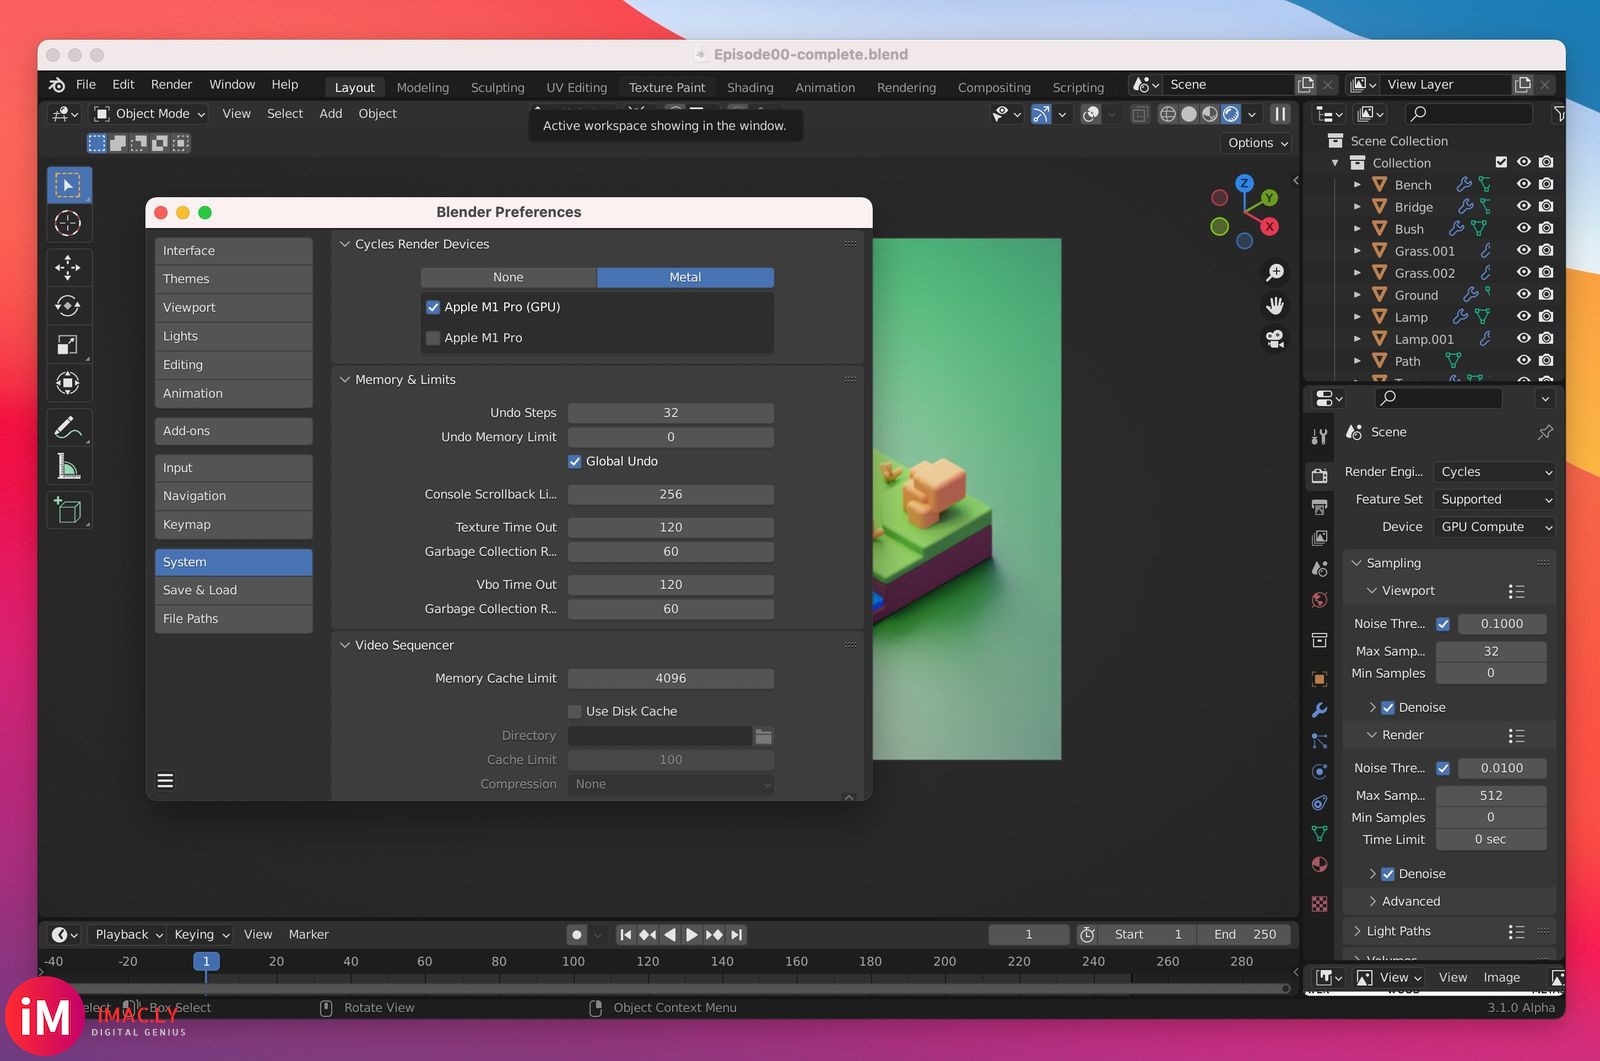Click the Blender logo menu icon

[x=57, y=85]
